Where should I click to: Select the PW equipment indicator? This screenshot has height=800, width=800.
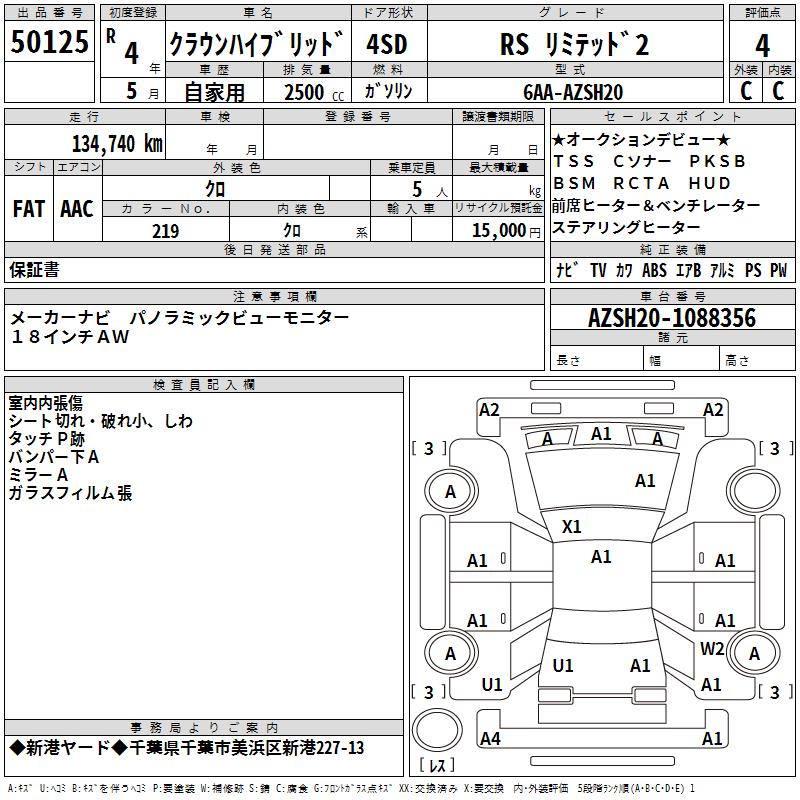(778, 270)
